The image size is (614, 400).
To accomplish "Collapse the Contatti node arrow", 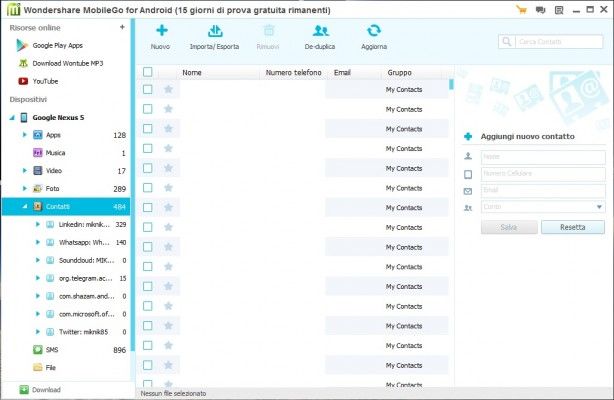I will pyautogui.click(x=25, y=206).
